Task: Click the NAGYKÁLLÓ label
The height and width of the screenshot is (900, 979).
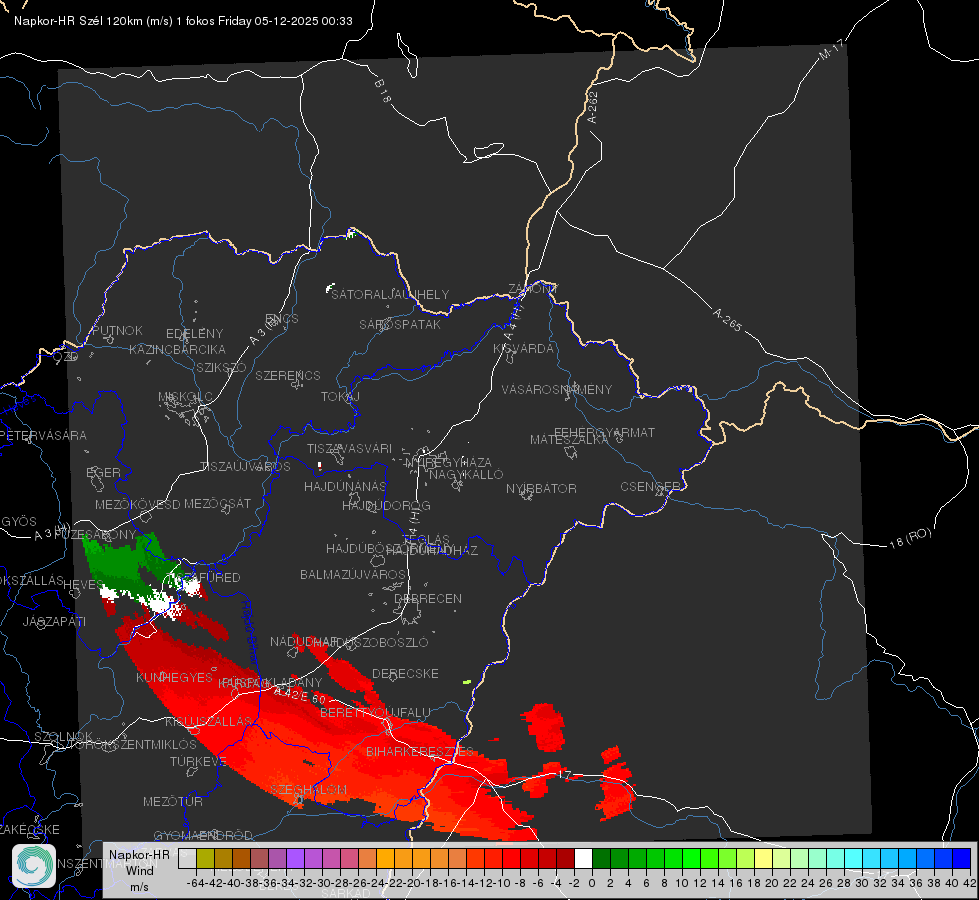Action: coord(466,475)
